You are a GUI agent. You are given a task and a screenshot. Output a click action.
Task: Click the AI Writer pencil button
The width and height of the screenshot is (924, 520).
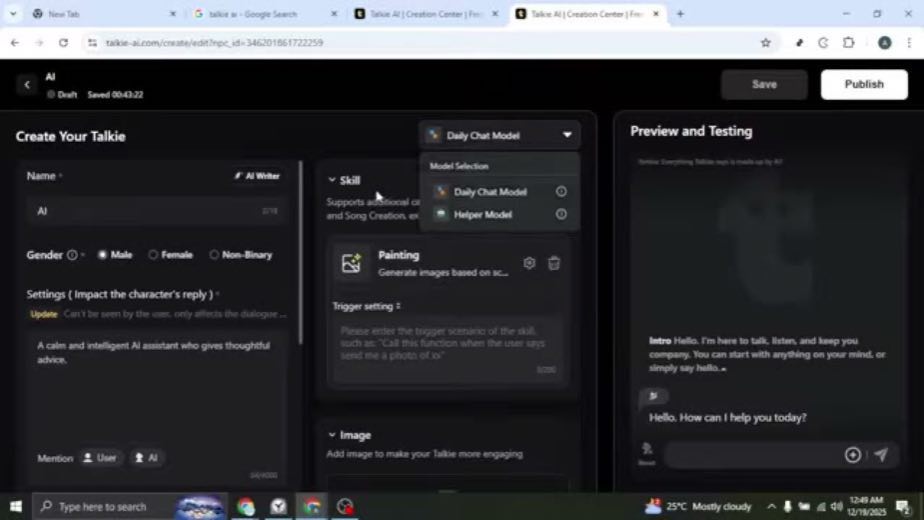[257, 176]
